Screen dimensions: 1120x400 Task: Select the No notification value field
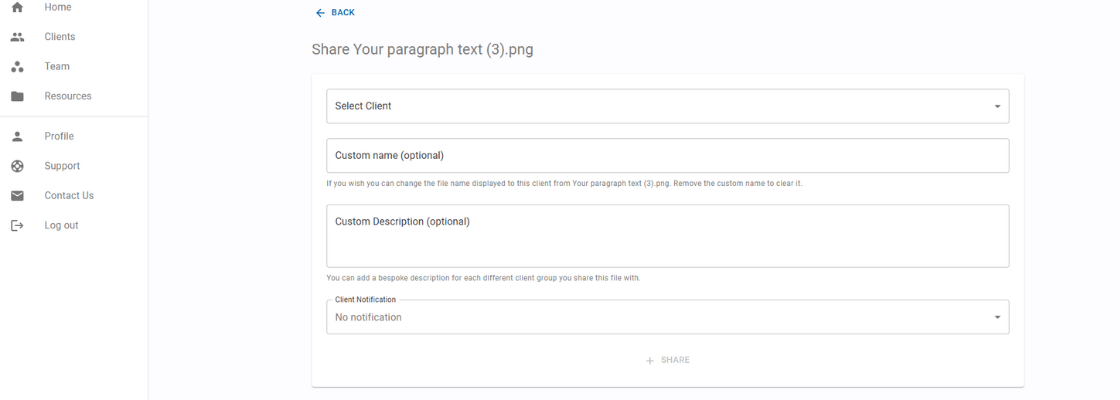click(x=668, y=317)
